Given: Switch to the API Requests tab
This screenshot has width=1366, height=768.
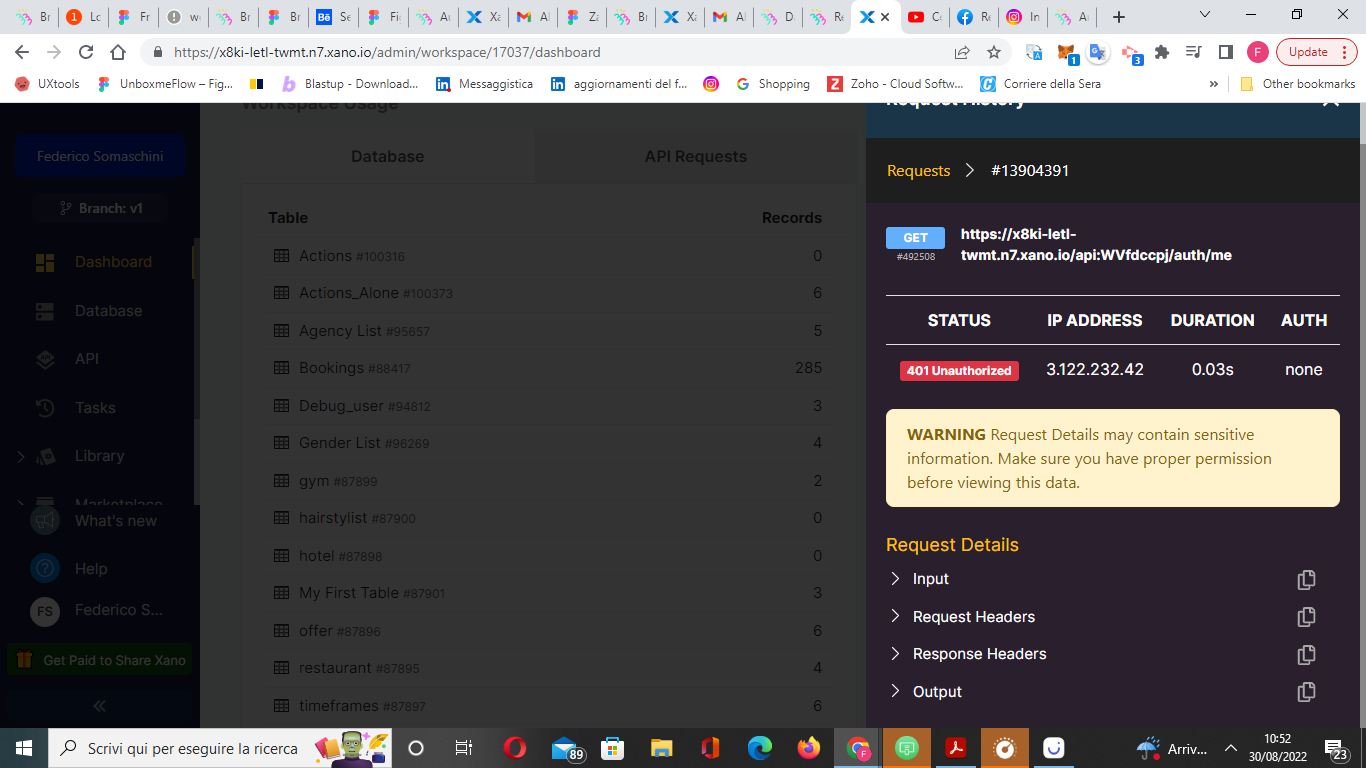Looking at the screenshot, I should (696, 156).
